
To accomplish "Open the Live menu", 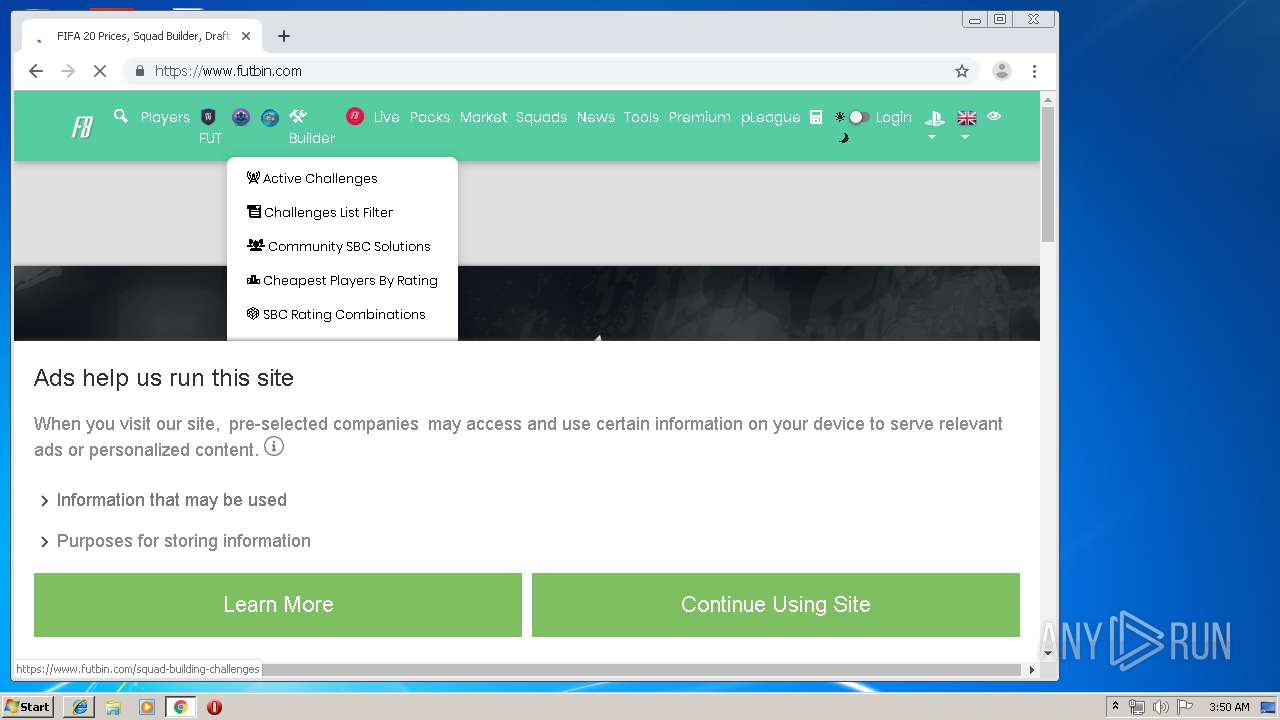I will [386, 117].
